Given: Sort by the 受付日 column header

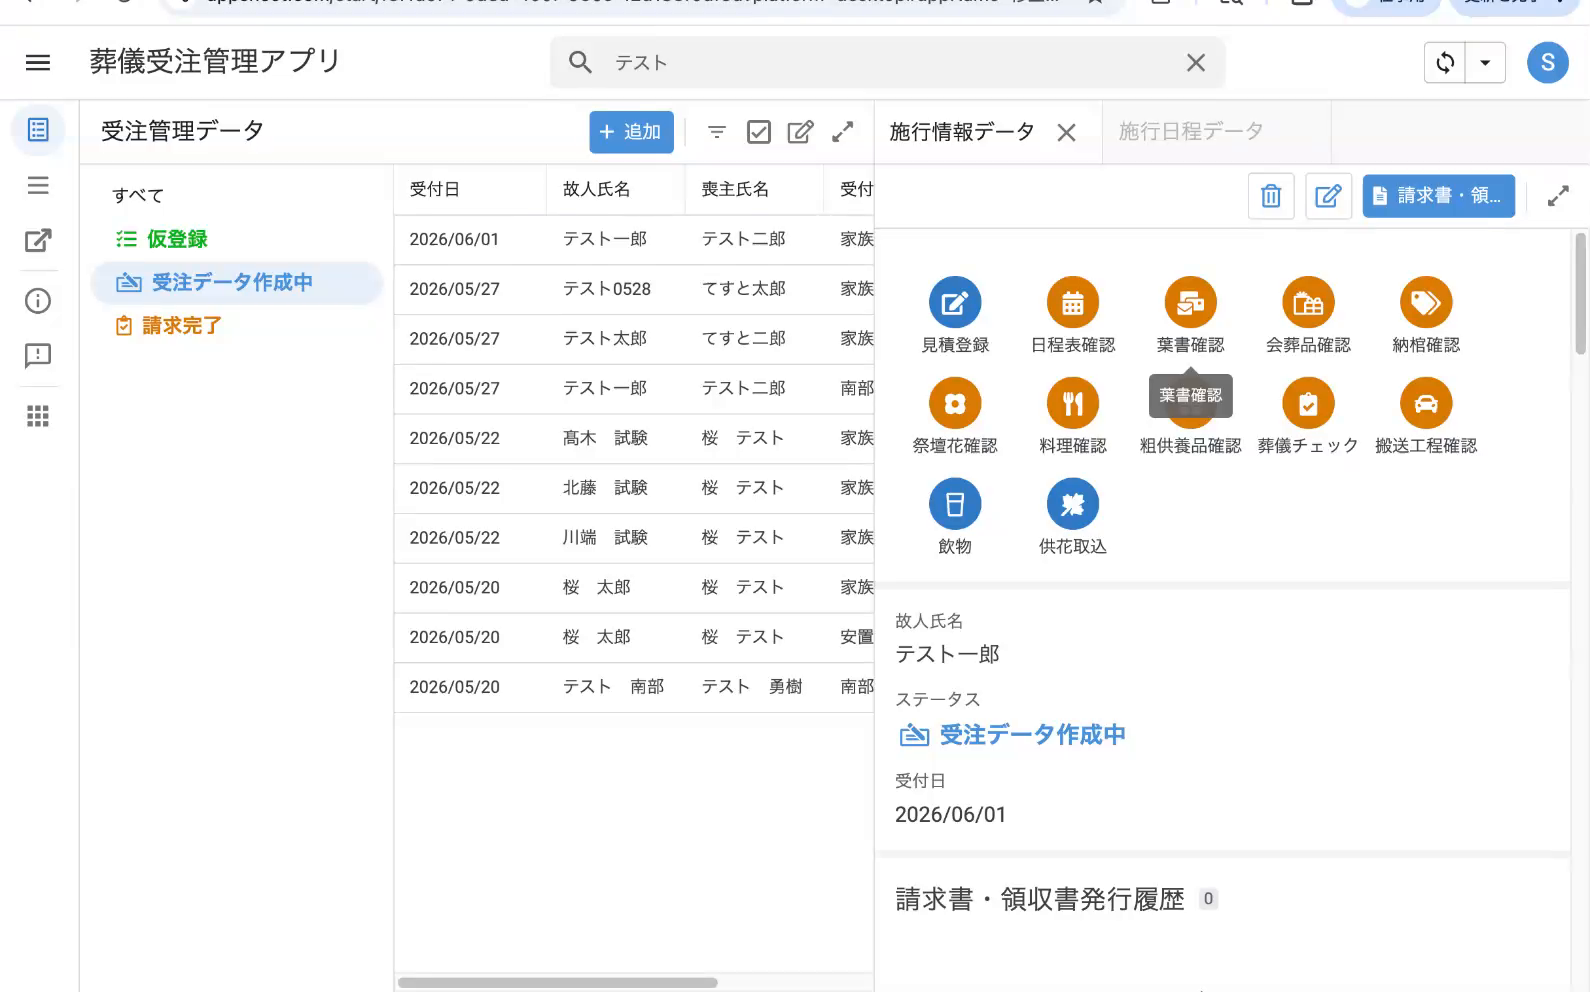Looking at the screenshot, I should (434, 189).
